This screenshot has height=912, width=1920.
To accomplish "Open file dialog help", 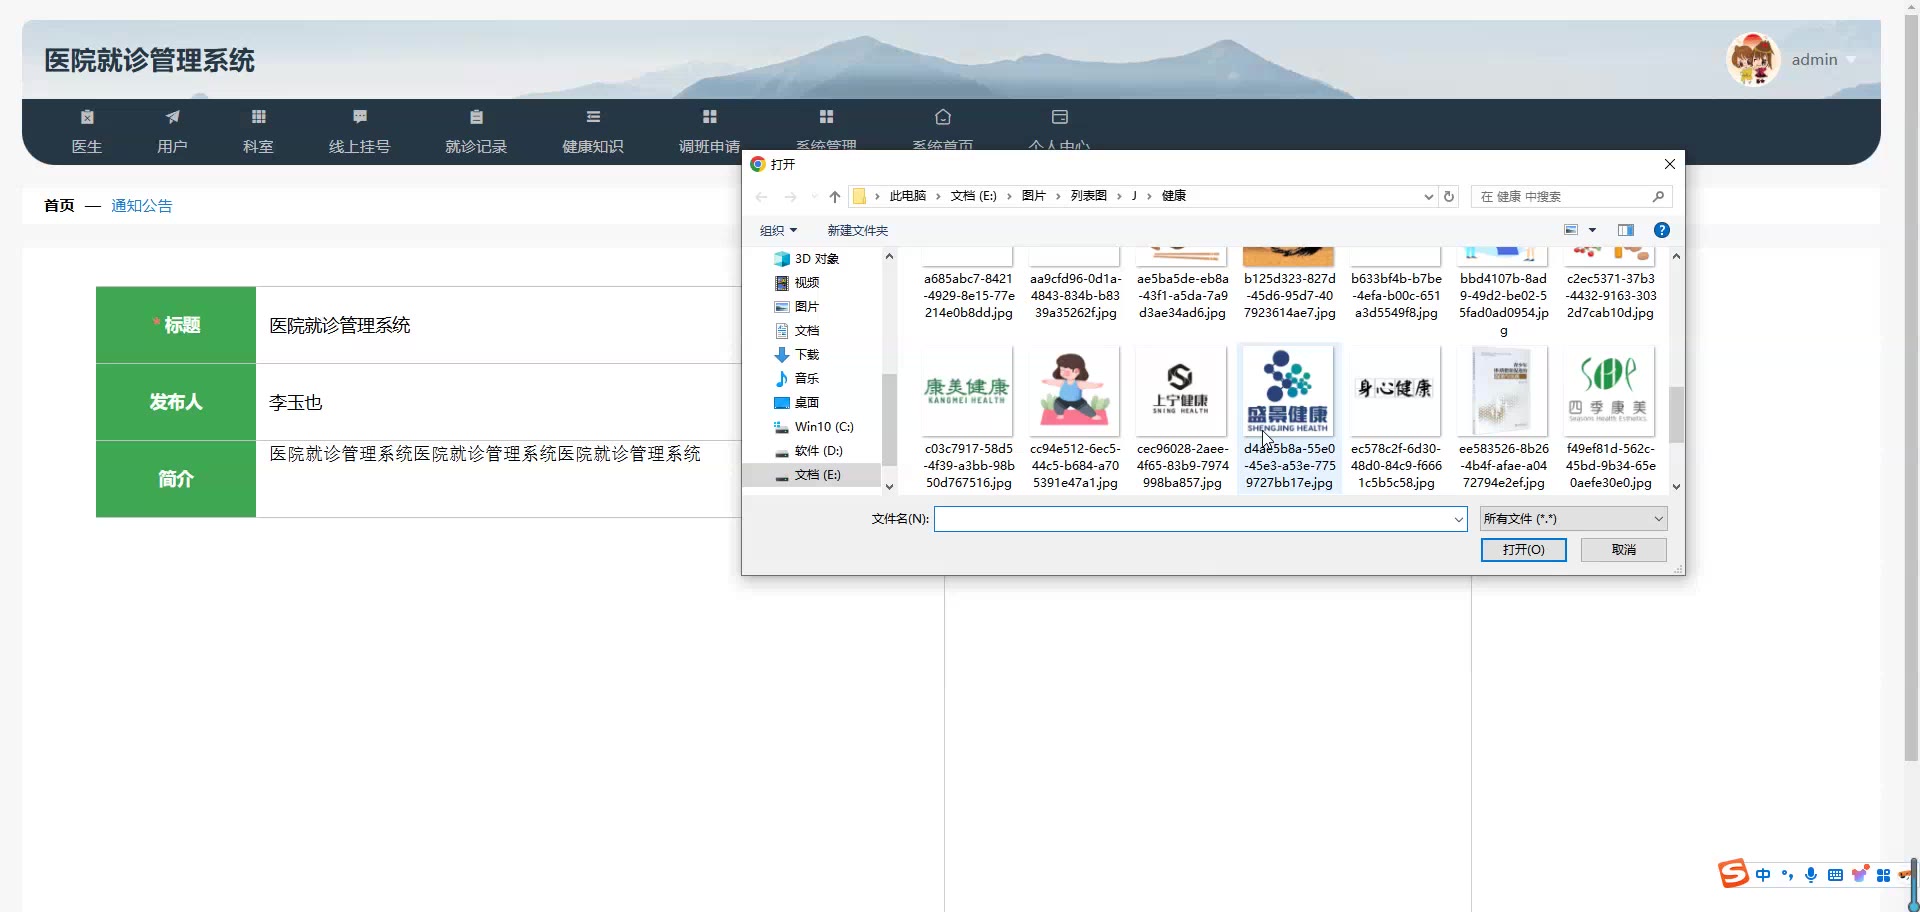I will [1662, 230].
